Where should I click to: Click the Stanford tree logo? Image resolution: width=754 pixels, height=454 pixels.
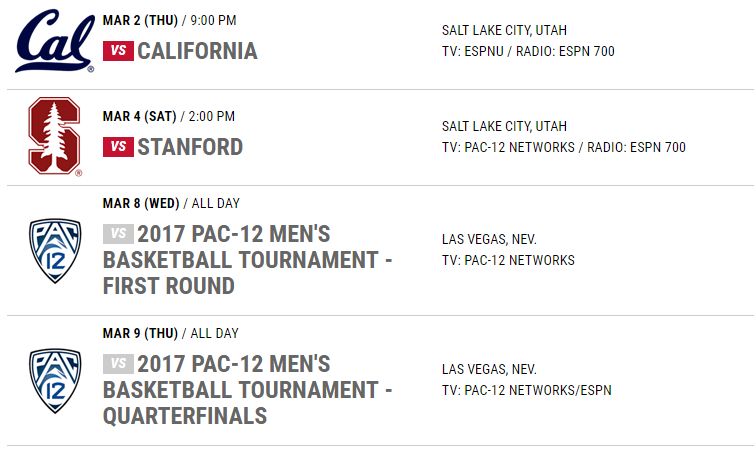tap(55, 137)
